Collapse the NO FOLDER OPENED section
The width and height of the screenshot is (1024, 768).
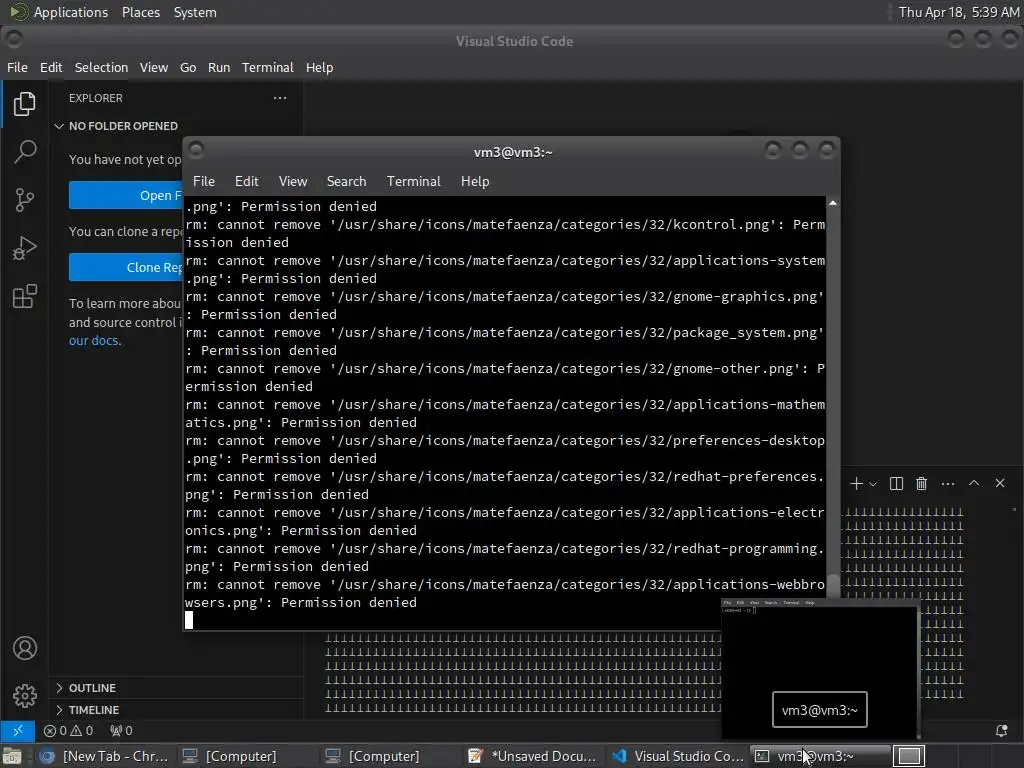(123, 126)
